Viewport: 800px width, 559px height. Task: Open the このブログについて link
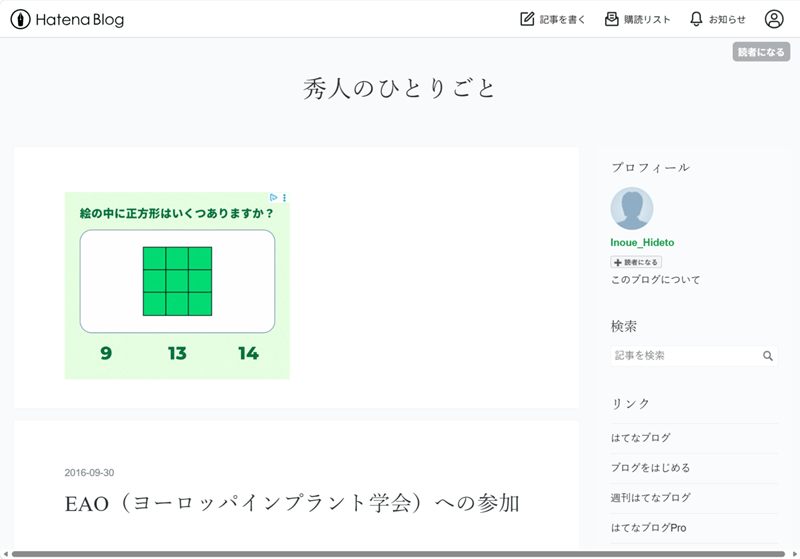656,280
